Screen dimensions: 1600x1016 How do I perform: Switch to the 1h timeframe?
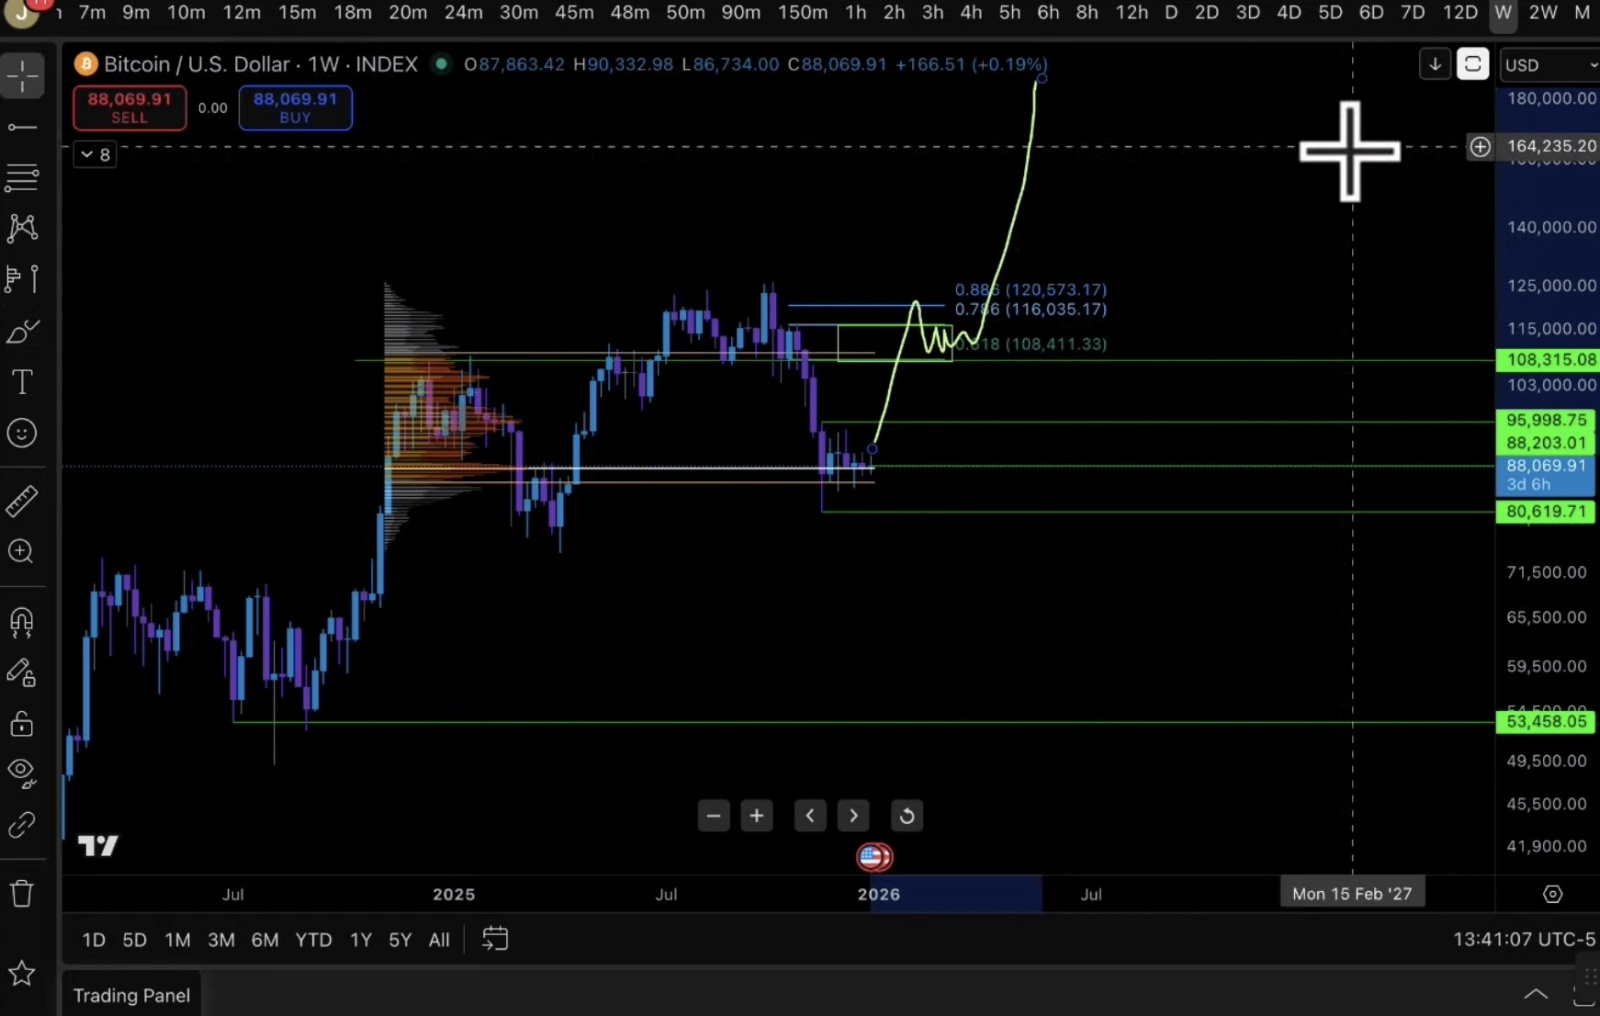856,12
